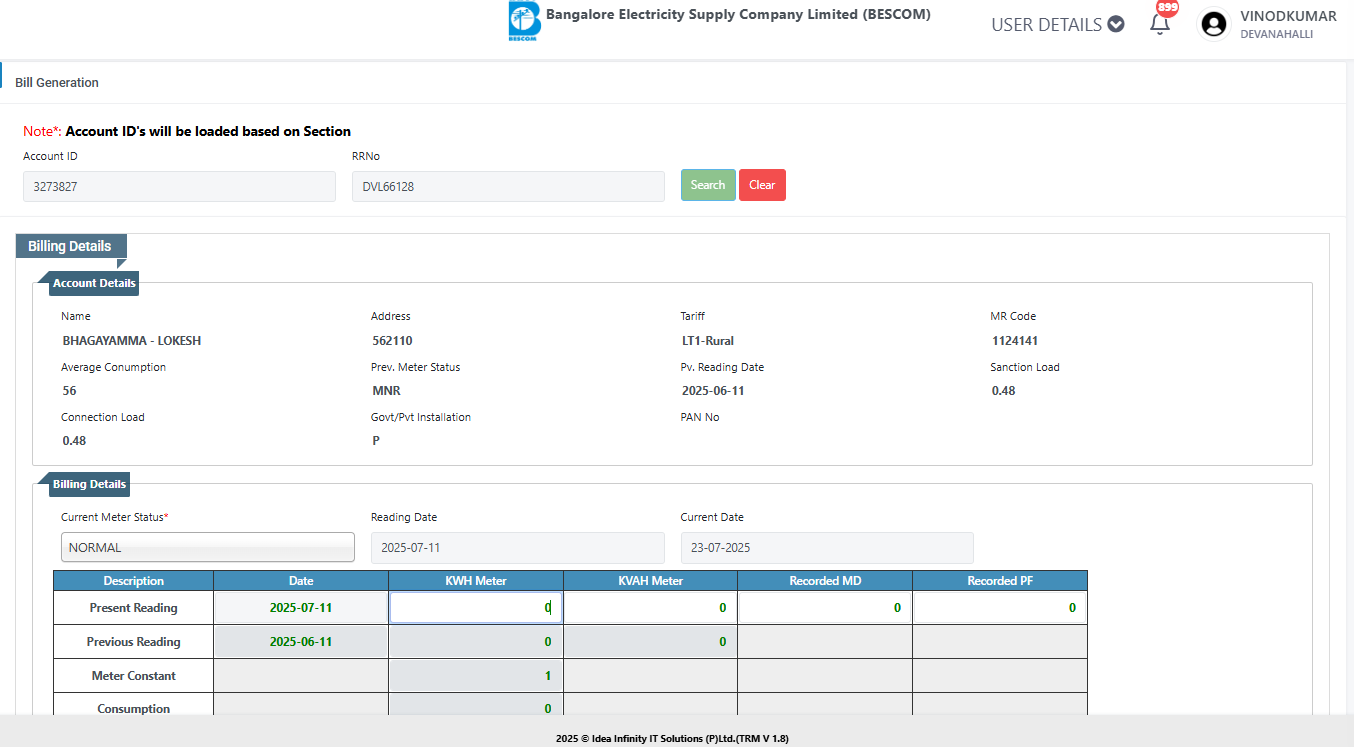
Task: Click the Consumption row label
Action: point(133,709)
